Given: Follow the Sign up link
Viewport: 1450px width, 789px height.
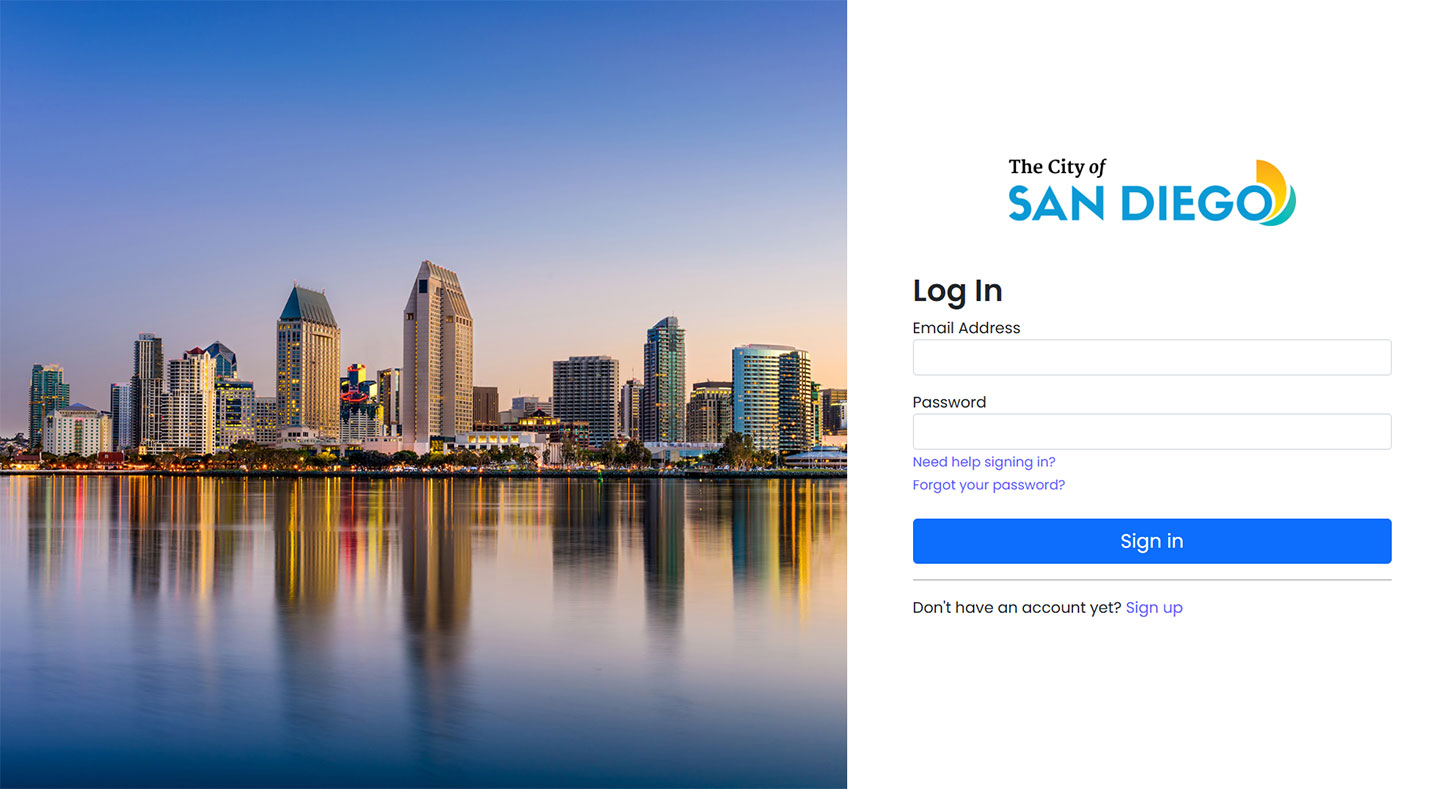Looking at the screenshot, I should point(1154,608).
